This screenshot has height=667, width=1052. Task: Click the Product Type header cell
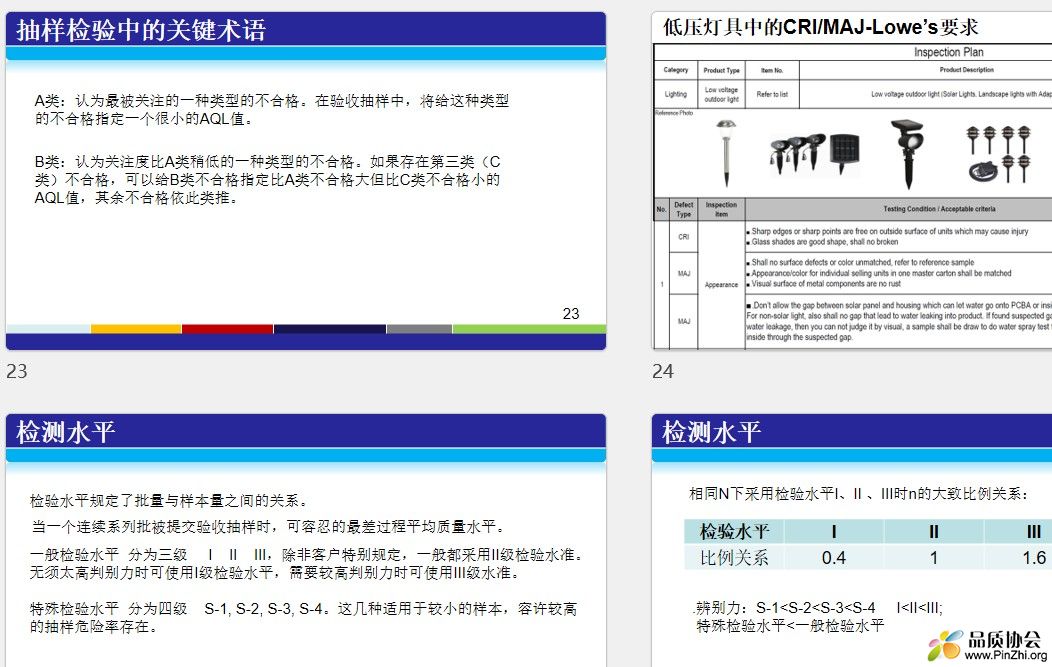coord(721,70)
